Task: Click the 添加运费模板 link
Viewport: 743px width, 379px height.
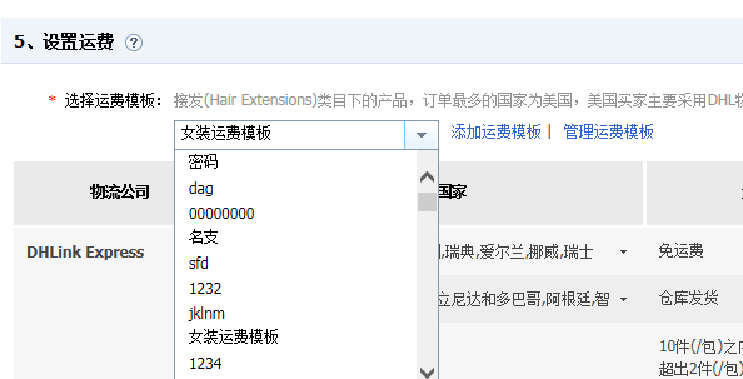Action: (496, 132)
